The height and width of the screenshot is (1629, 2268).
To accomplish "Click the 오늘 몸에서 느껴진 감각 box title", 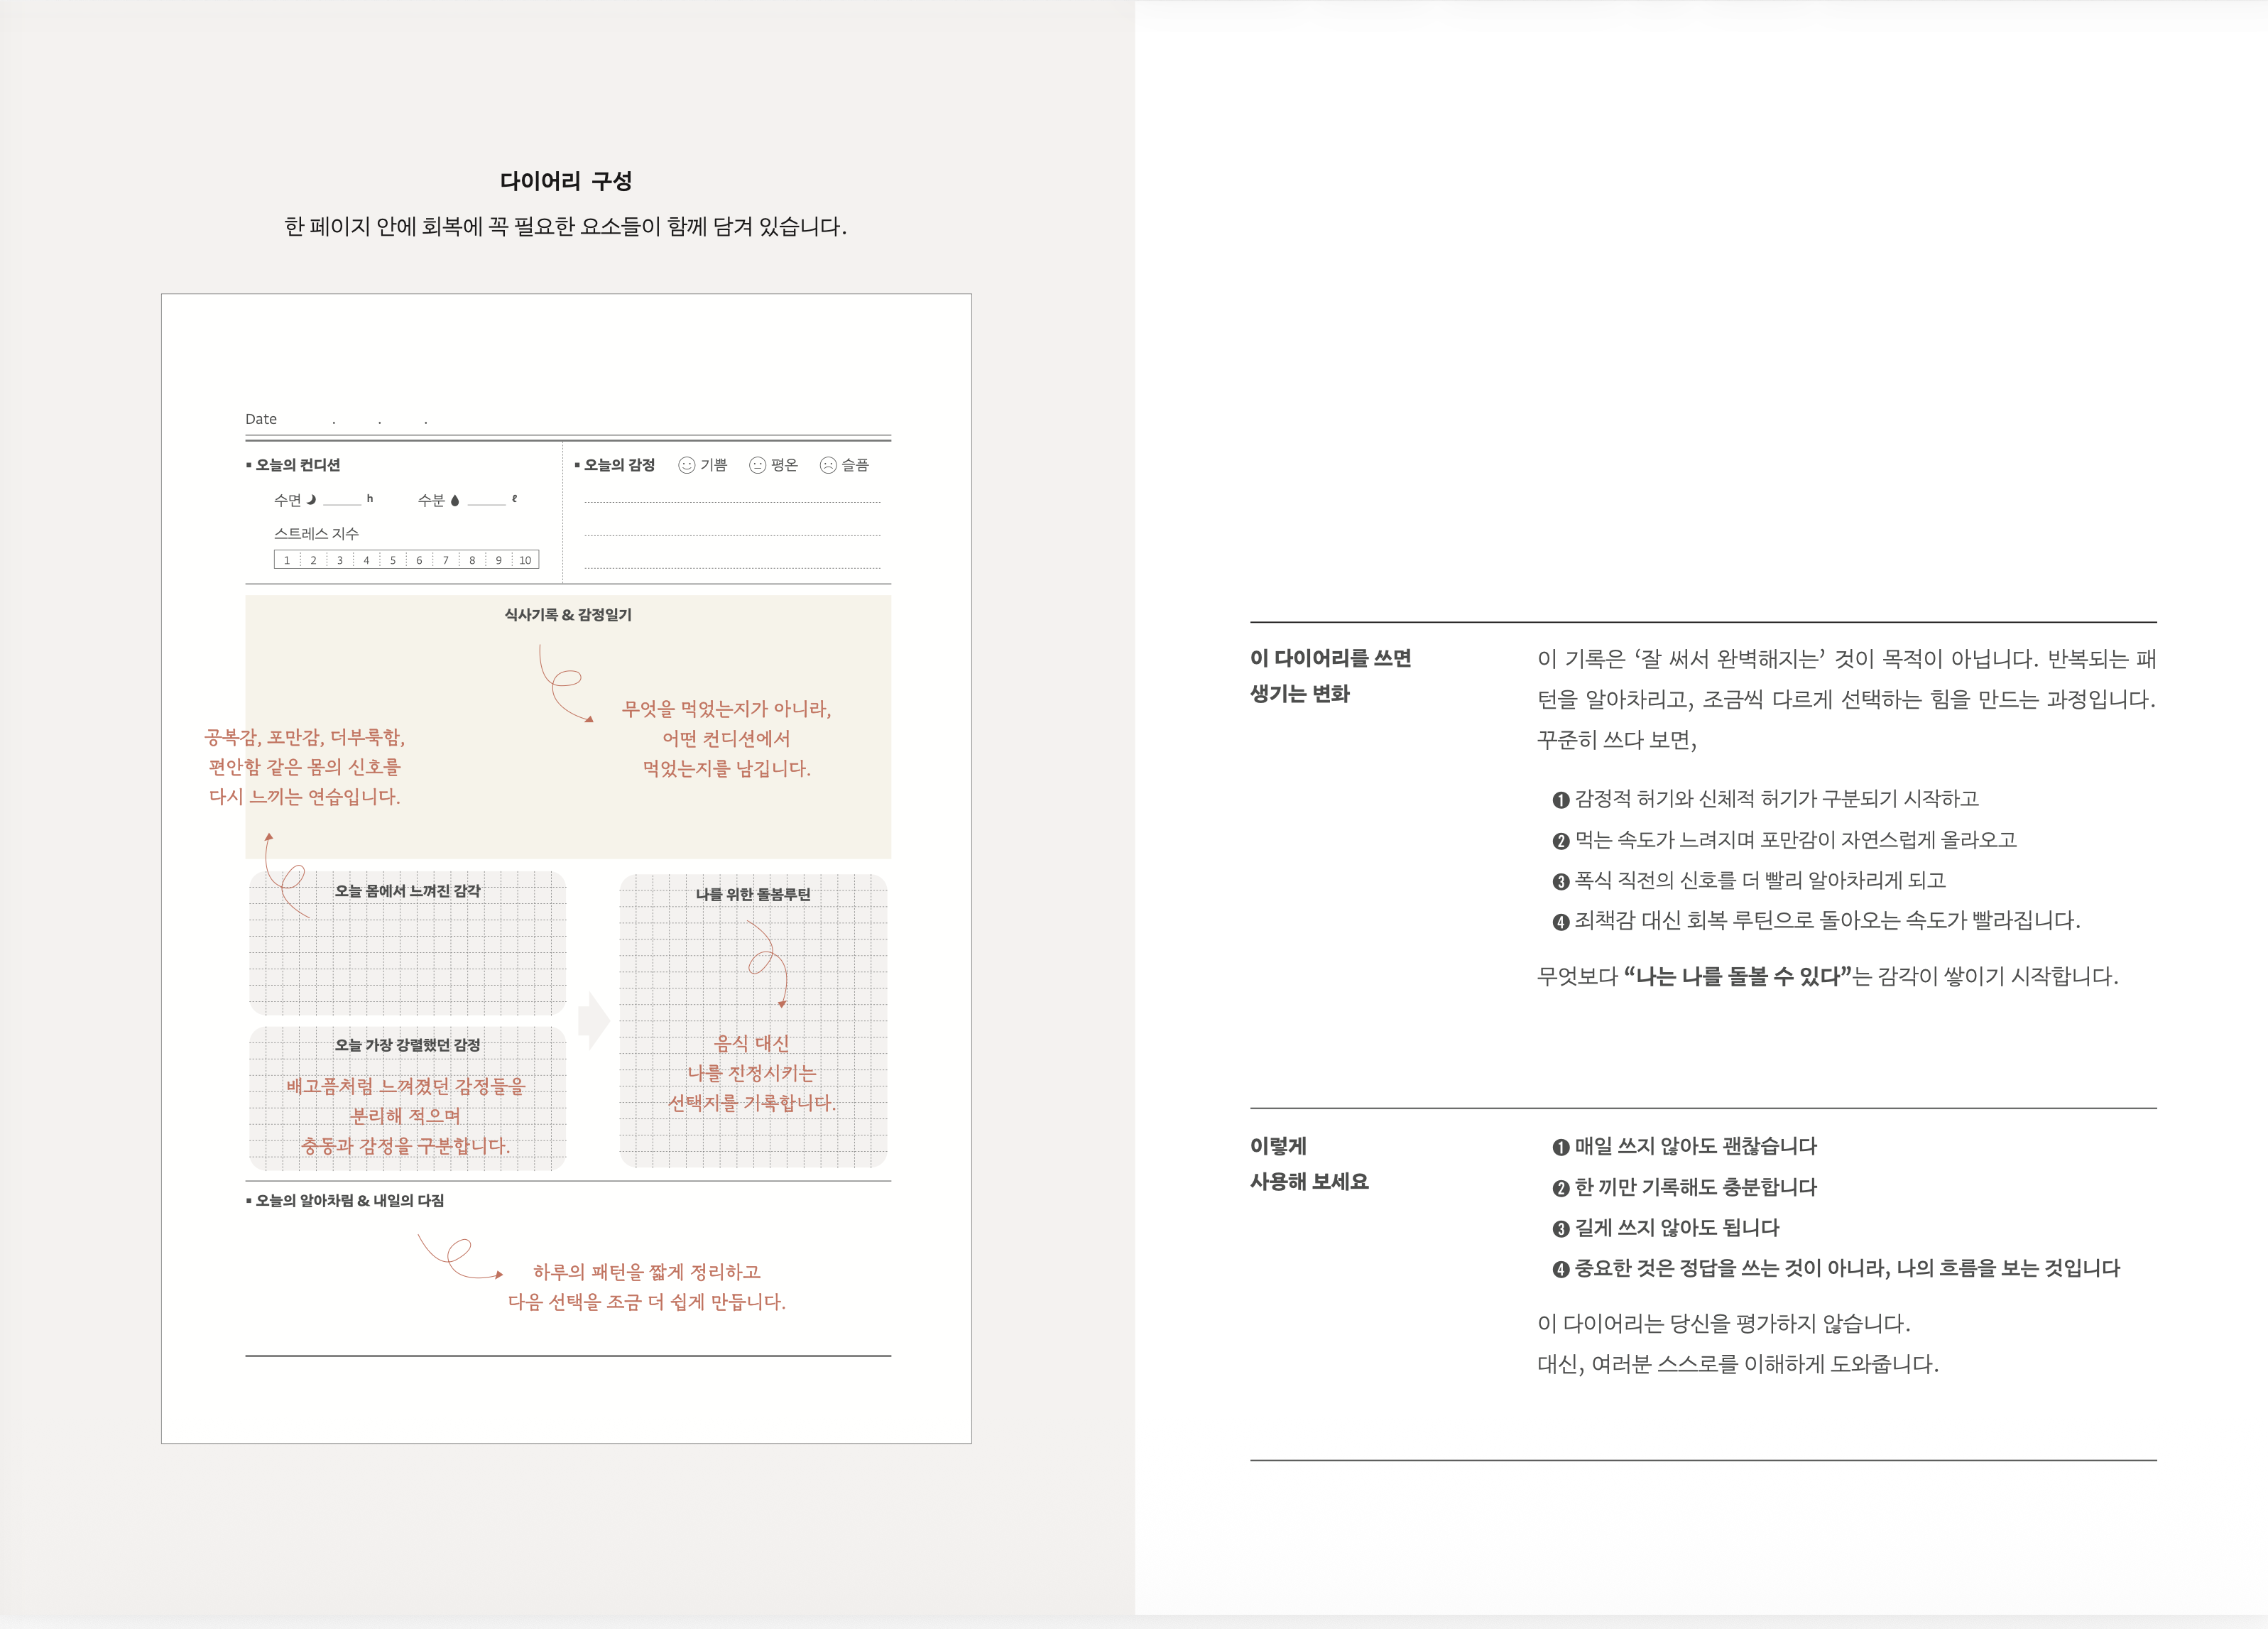I will 408,891.
